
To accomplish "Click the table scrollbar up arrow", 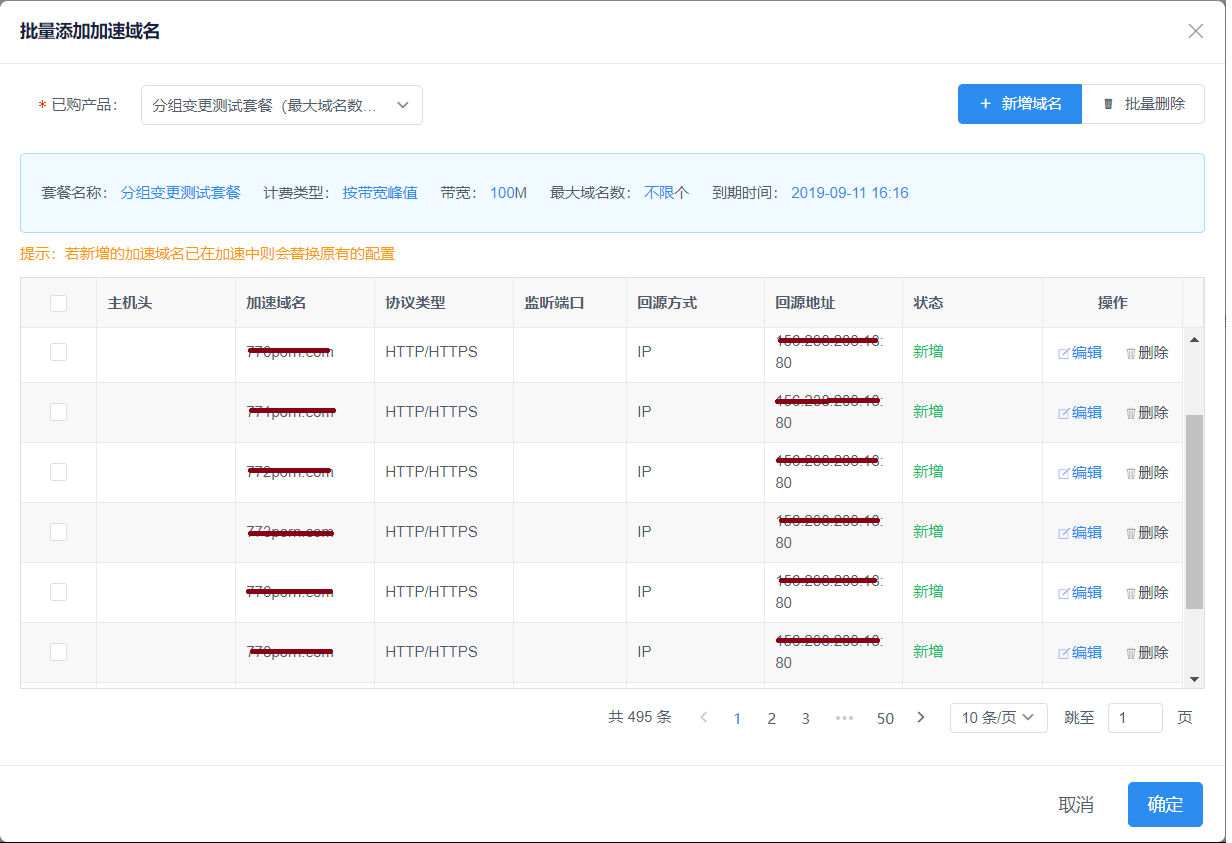I will (x=1194, y=339).
